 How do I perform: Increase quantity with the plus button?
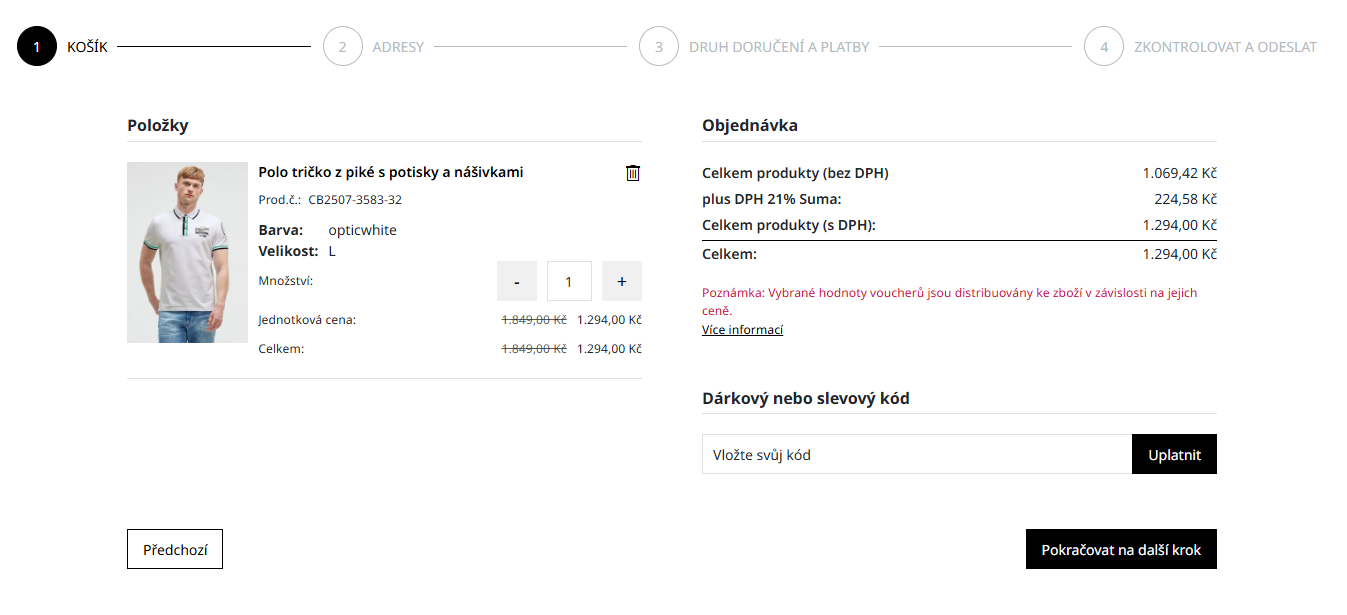(621, 281)
